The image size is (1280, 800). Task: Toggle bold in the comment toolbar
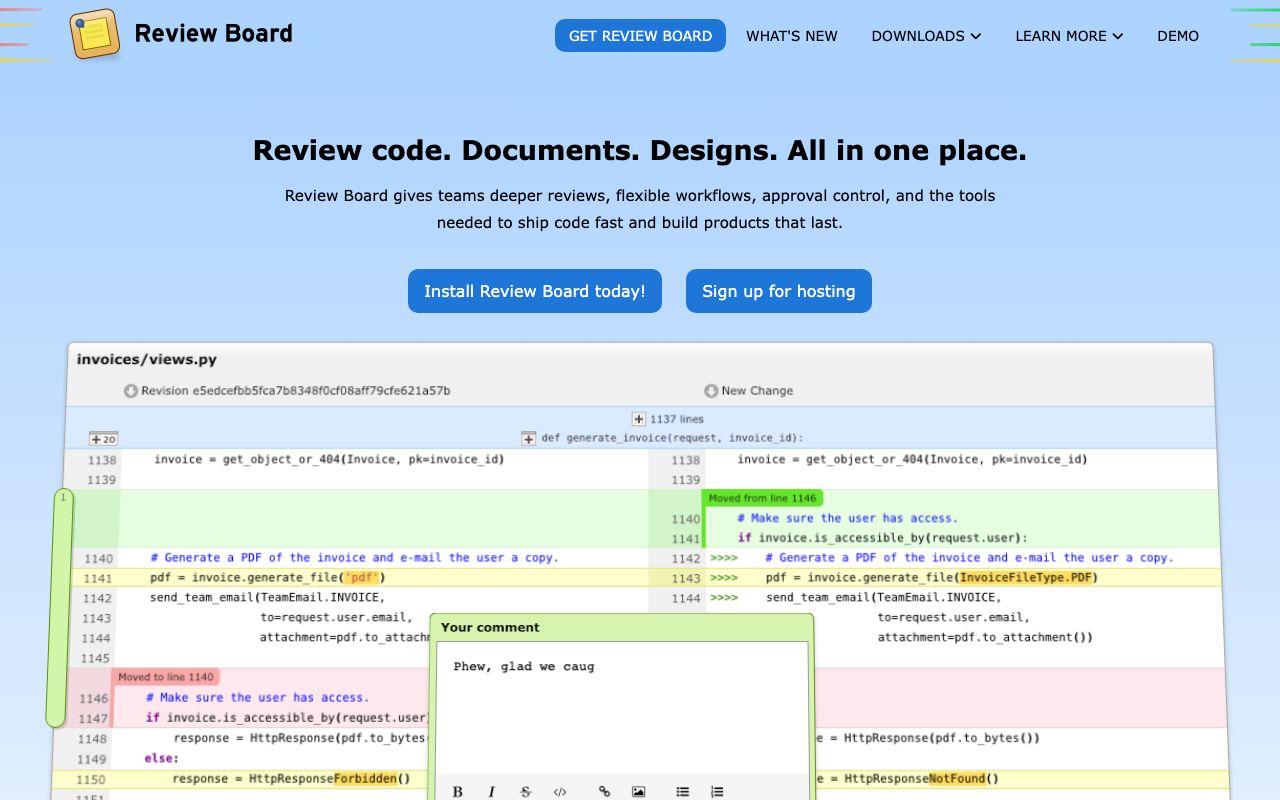(458, 791)
